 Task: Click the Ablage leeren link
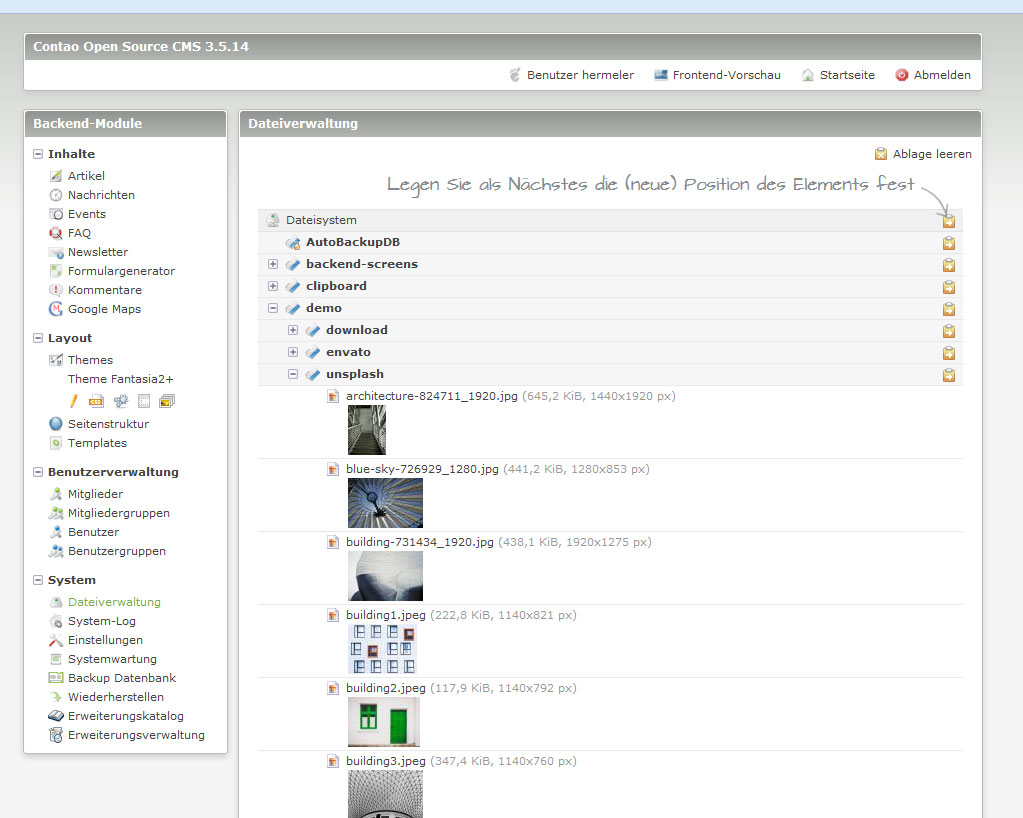pyautogui.click(x=931, y=154)
